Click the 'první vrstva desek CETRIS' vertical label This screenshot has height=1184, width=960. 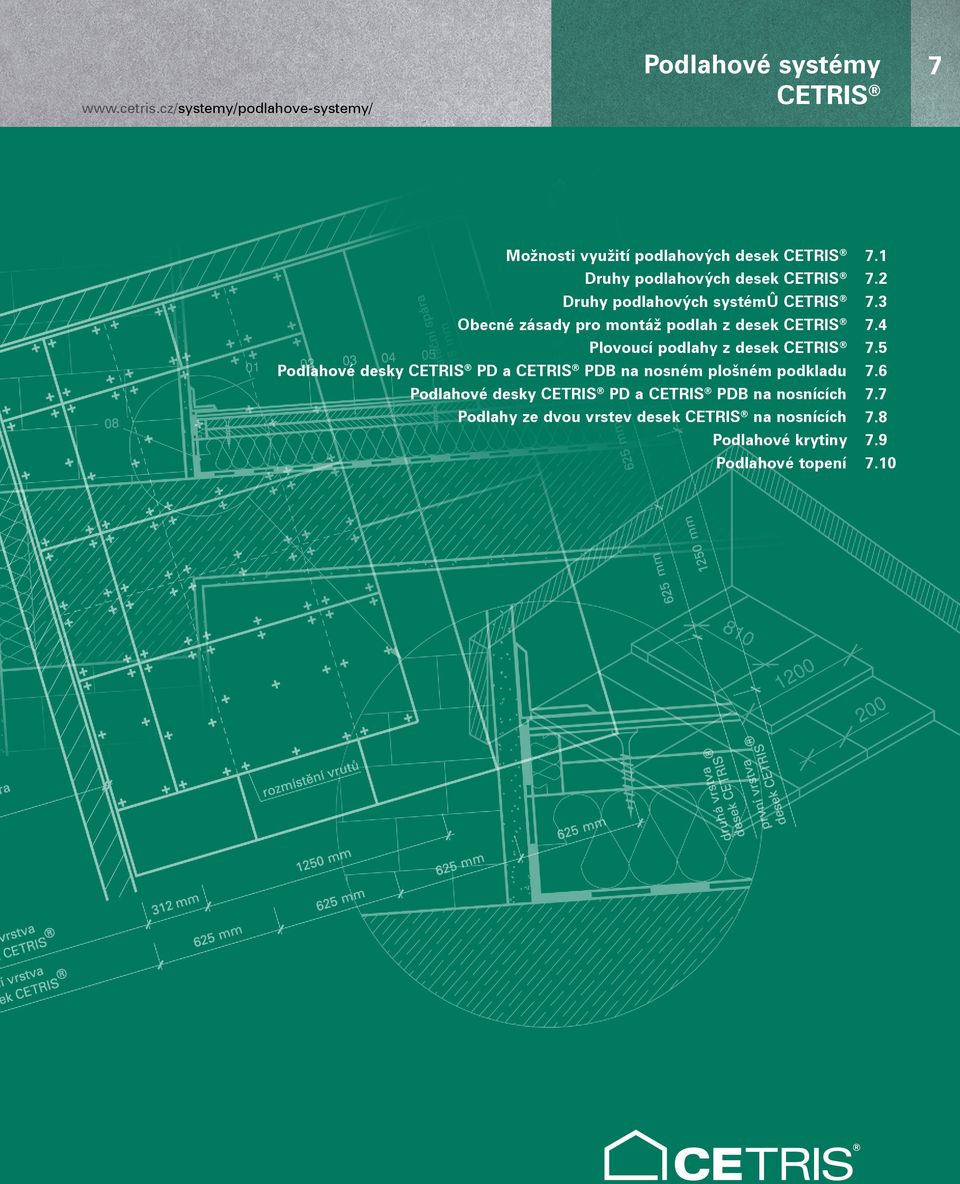[766, 783]
